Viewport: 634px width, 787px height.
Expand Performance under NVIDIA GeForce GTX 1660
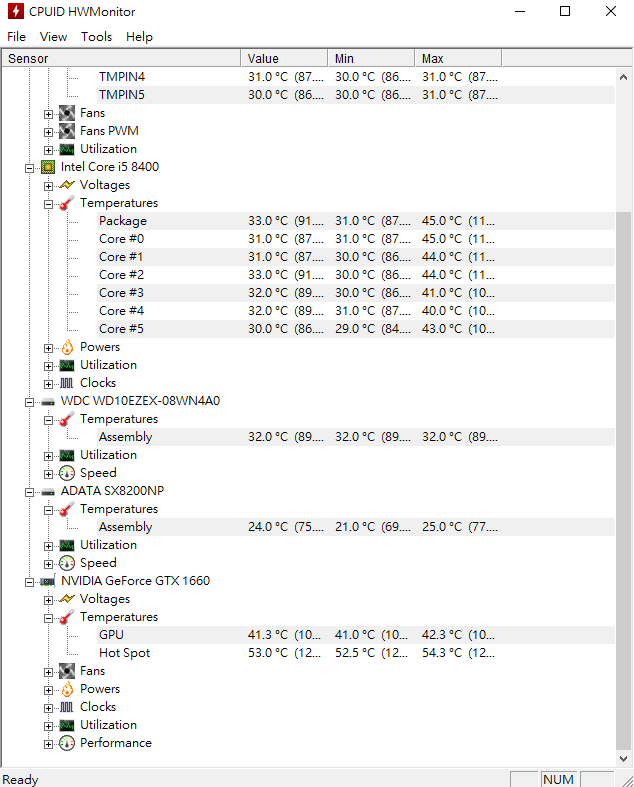pos(48,744)
